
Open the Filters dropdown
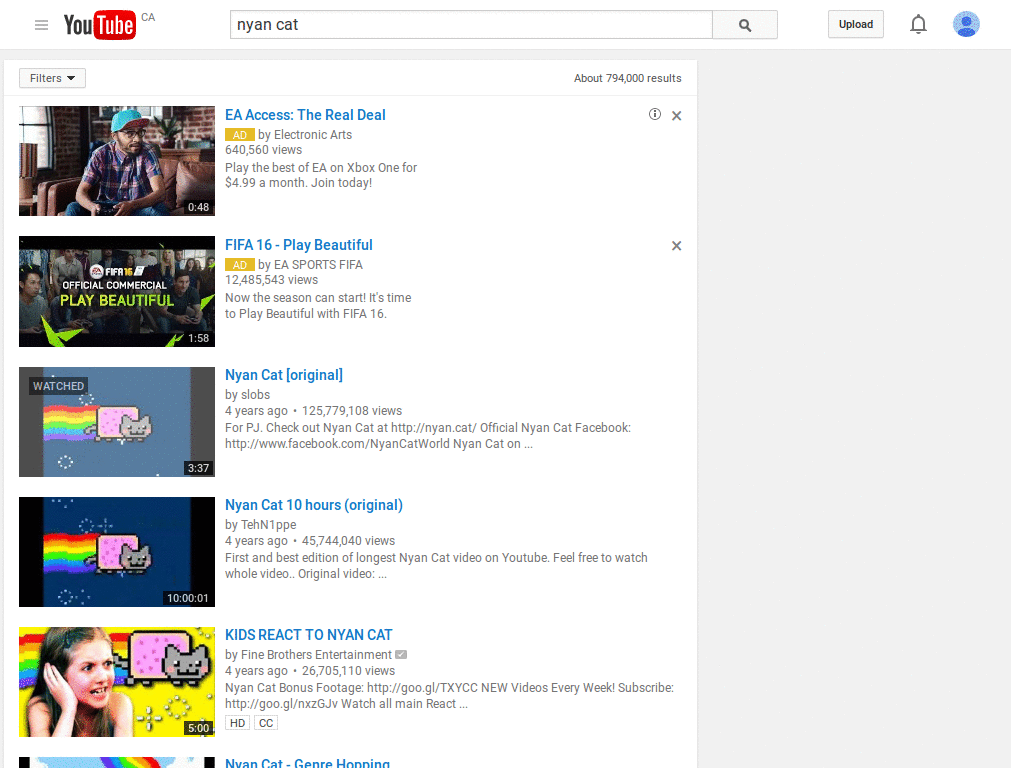(52, 78)
